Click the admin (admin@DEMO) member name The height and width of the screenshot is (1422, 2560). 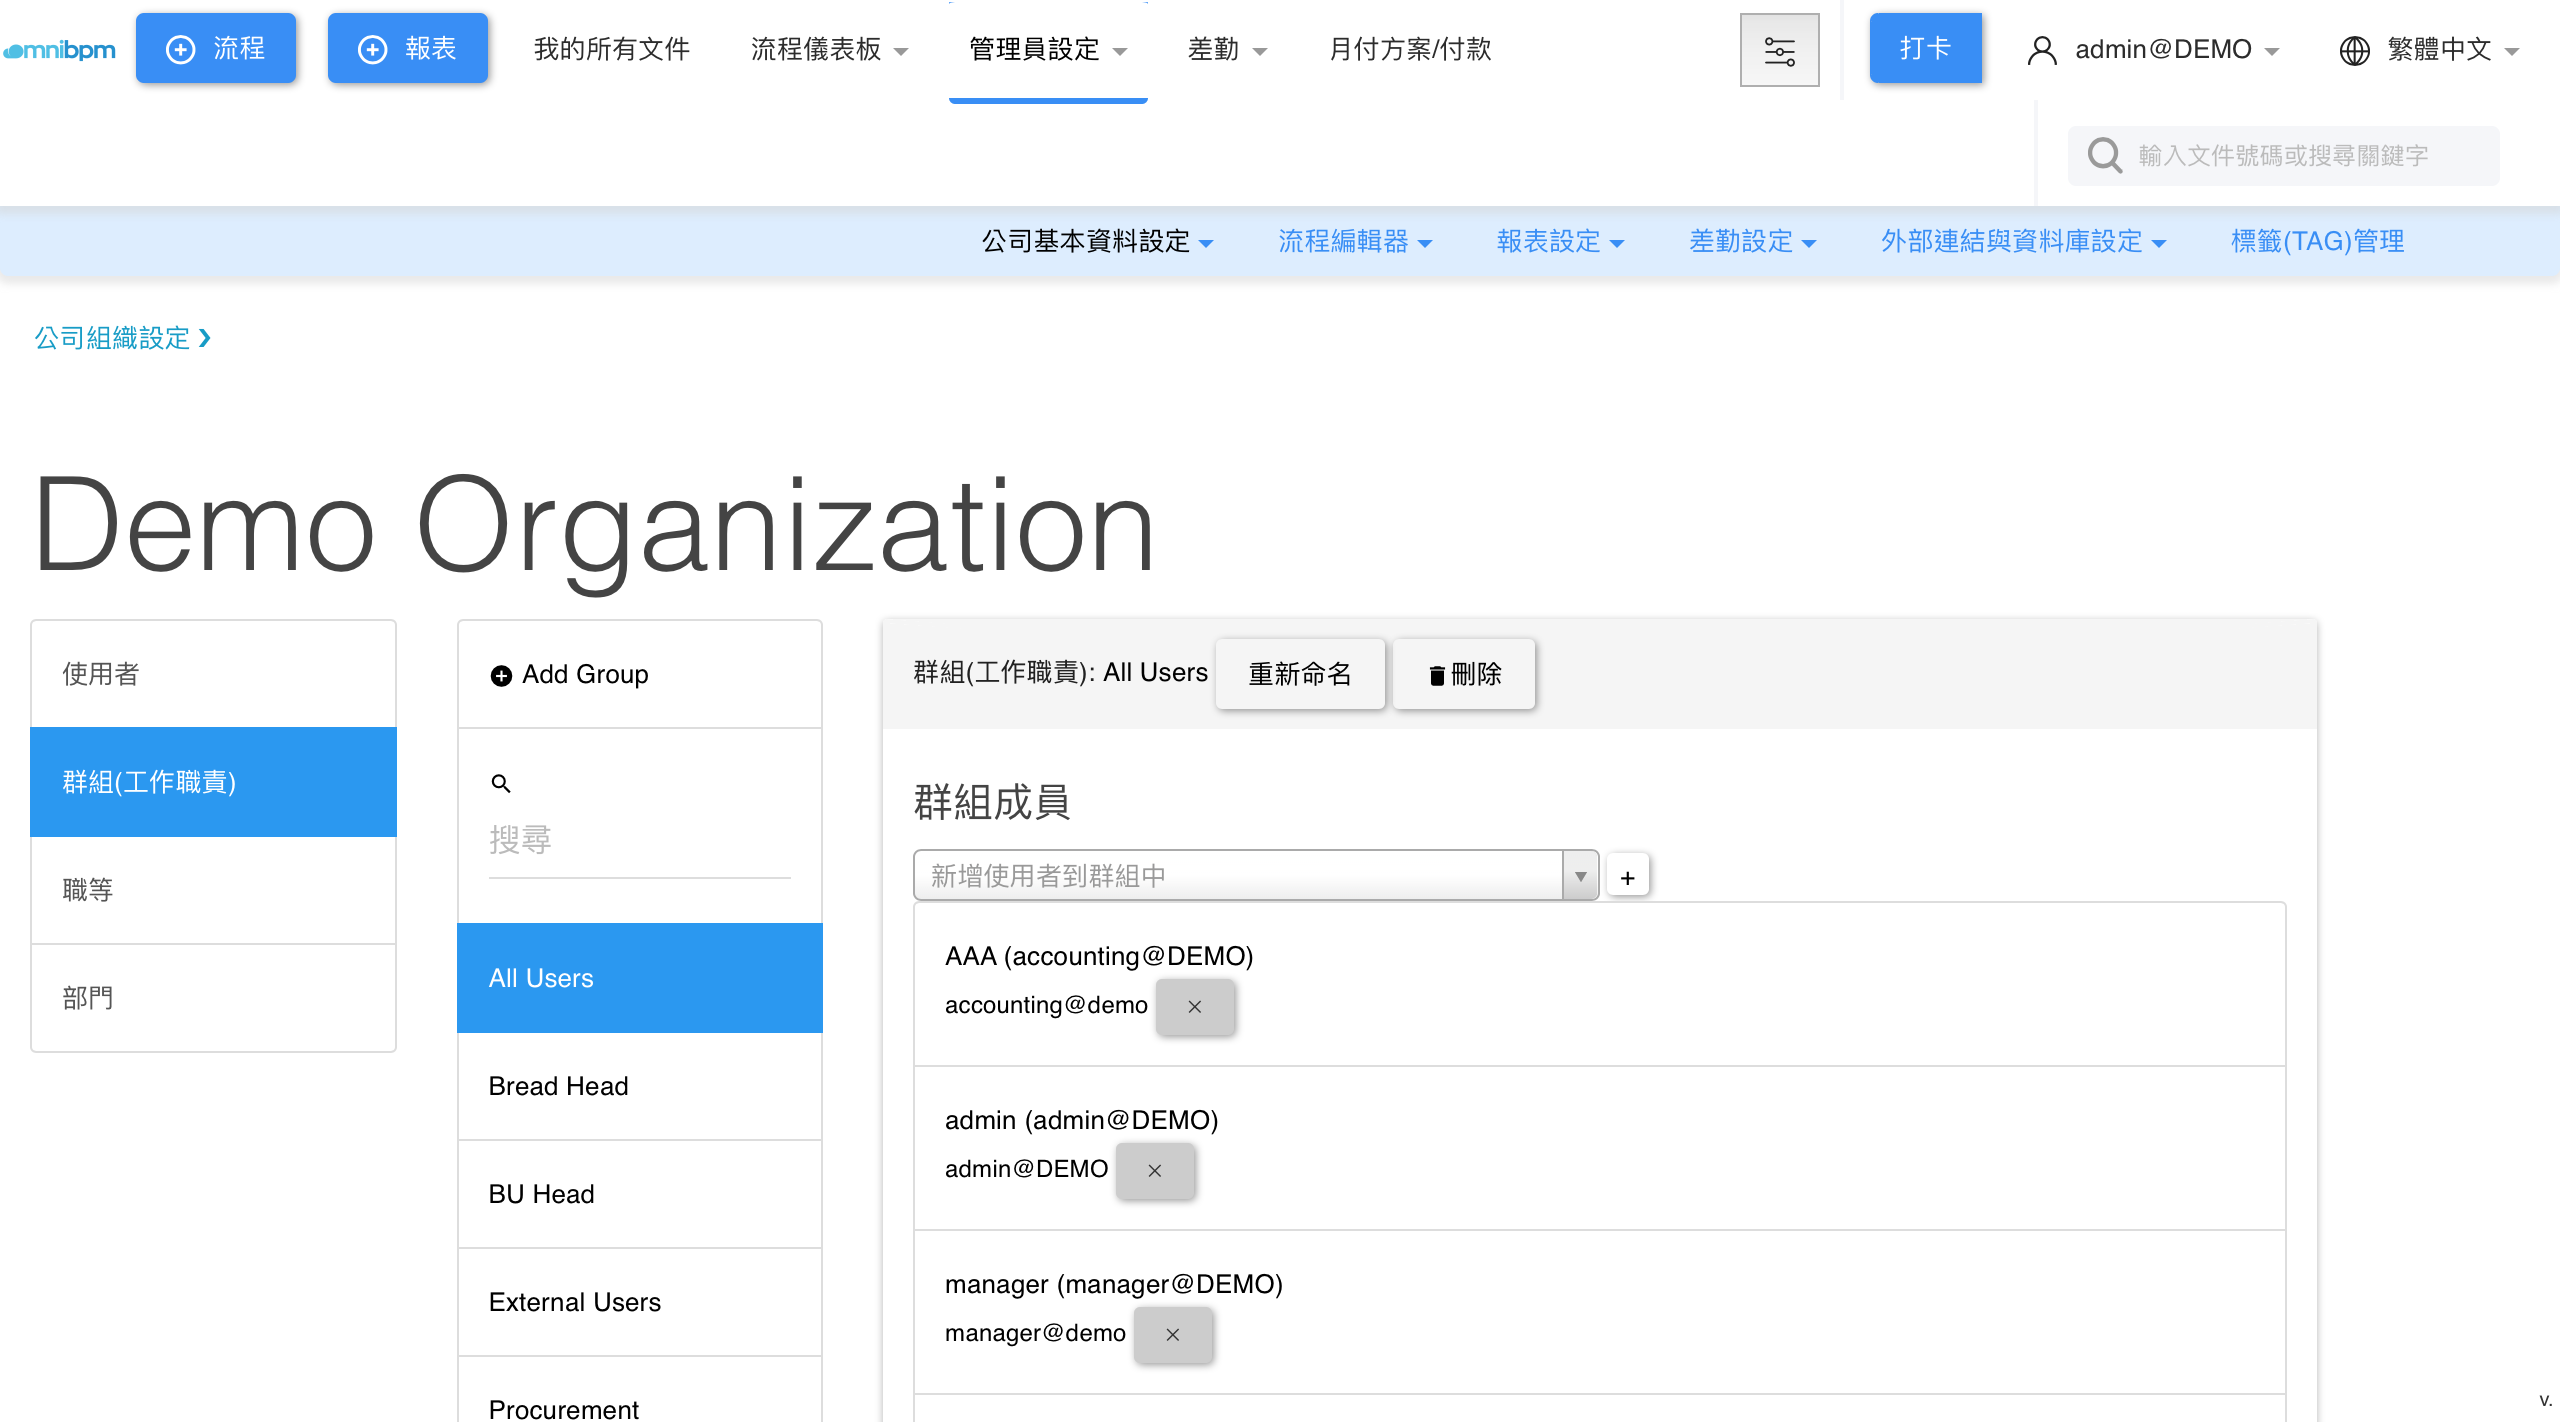click(x=1082, y=1120)
